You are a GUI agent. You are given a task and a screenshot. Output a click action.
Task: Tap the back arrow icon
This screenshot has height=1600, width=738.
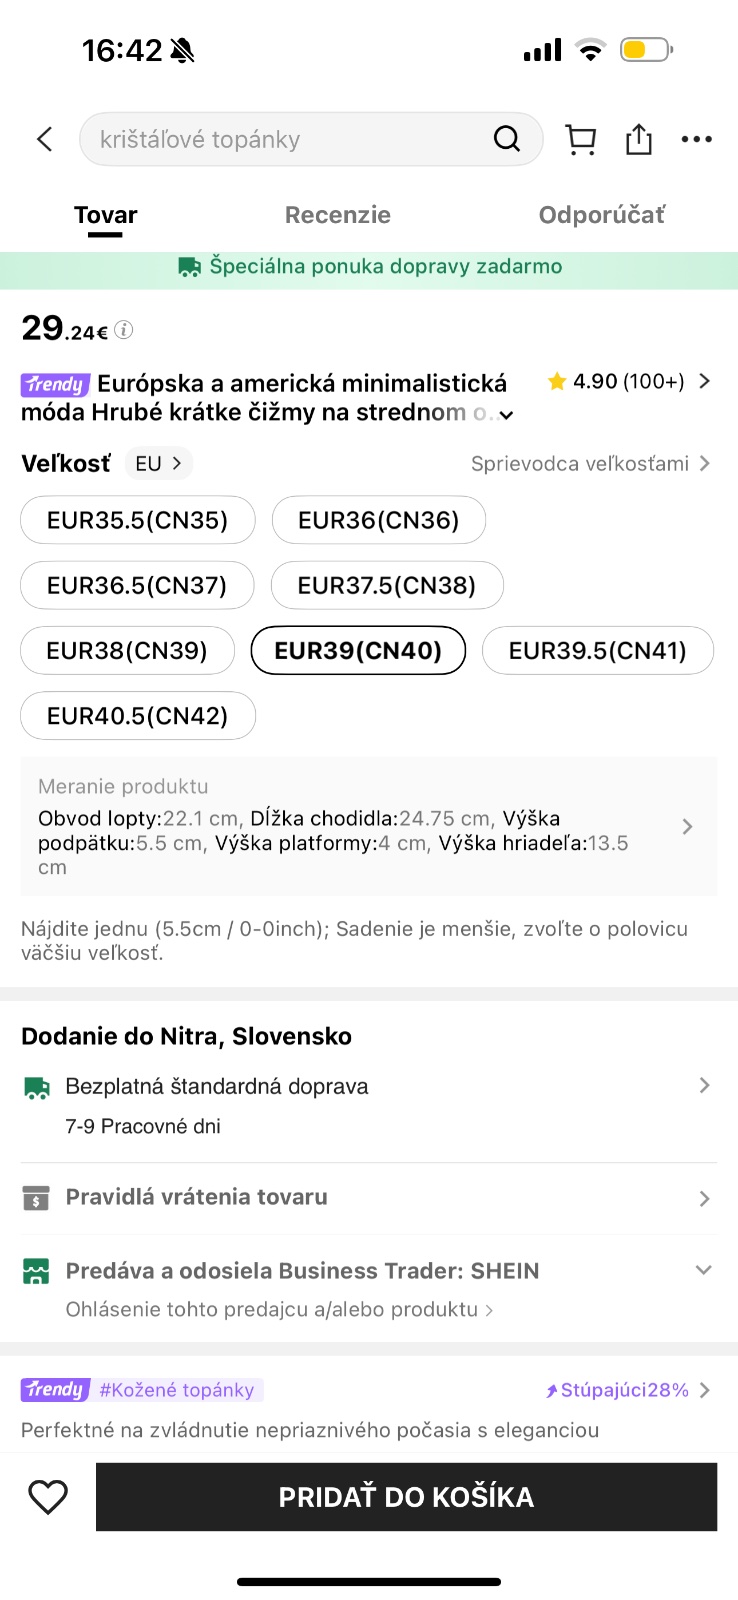tap(45, 139)
